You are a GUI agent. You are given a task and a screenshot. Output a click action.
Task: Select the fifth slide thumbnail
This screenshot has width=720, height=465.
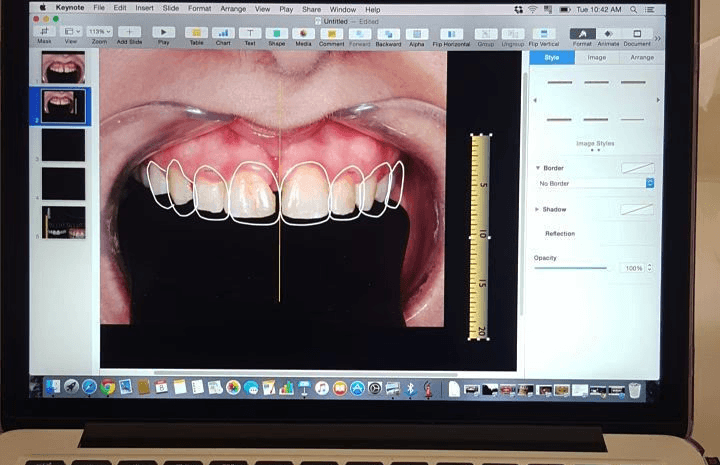(63, 223)
